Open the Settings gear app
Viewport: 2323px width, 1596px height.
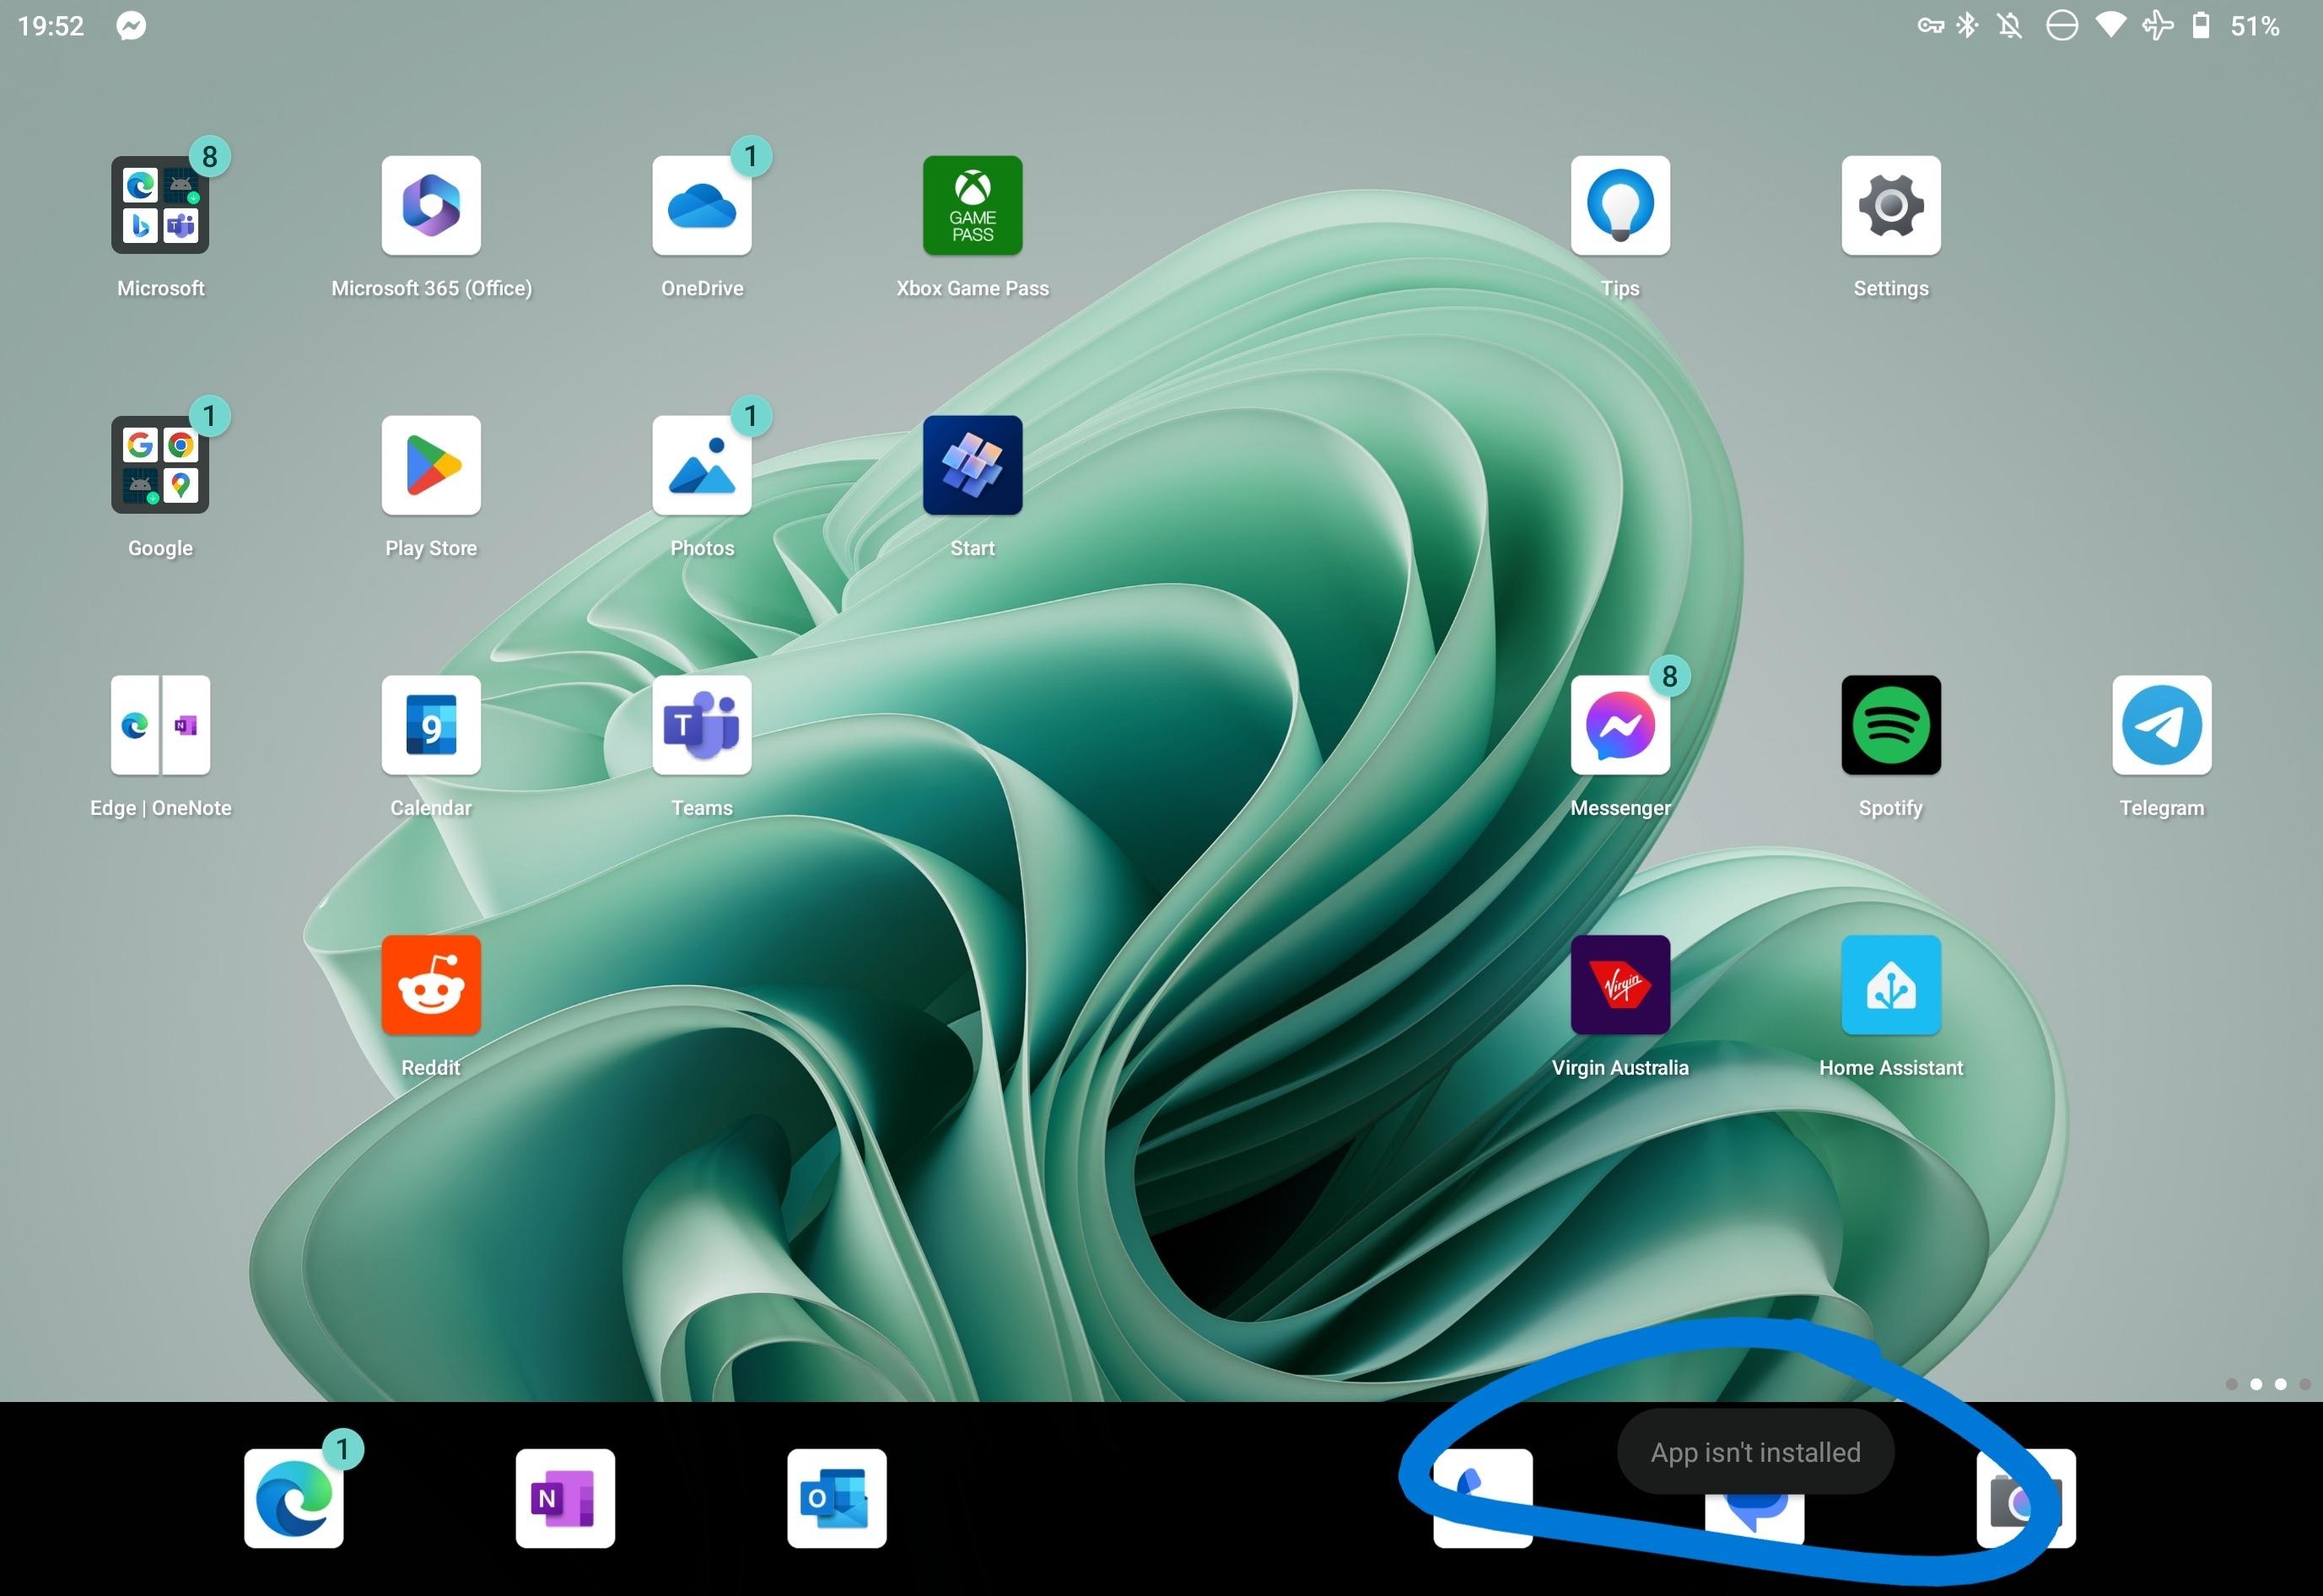pyautogui.click(x=1891, y=205)
